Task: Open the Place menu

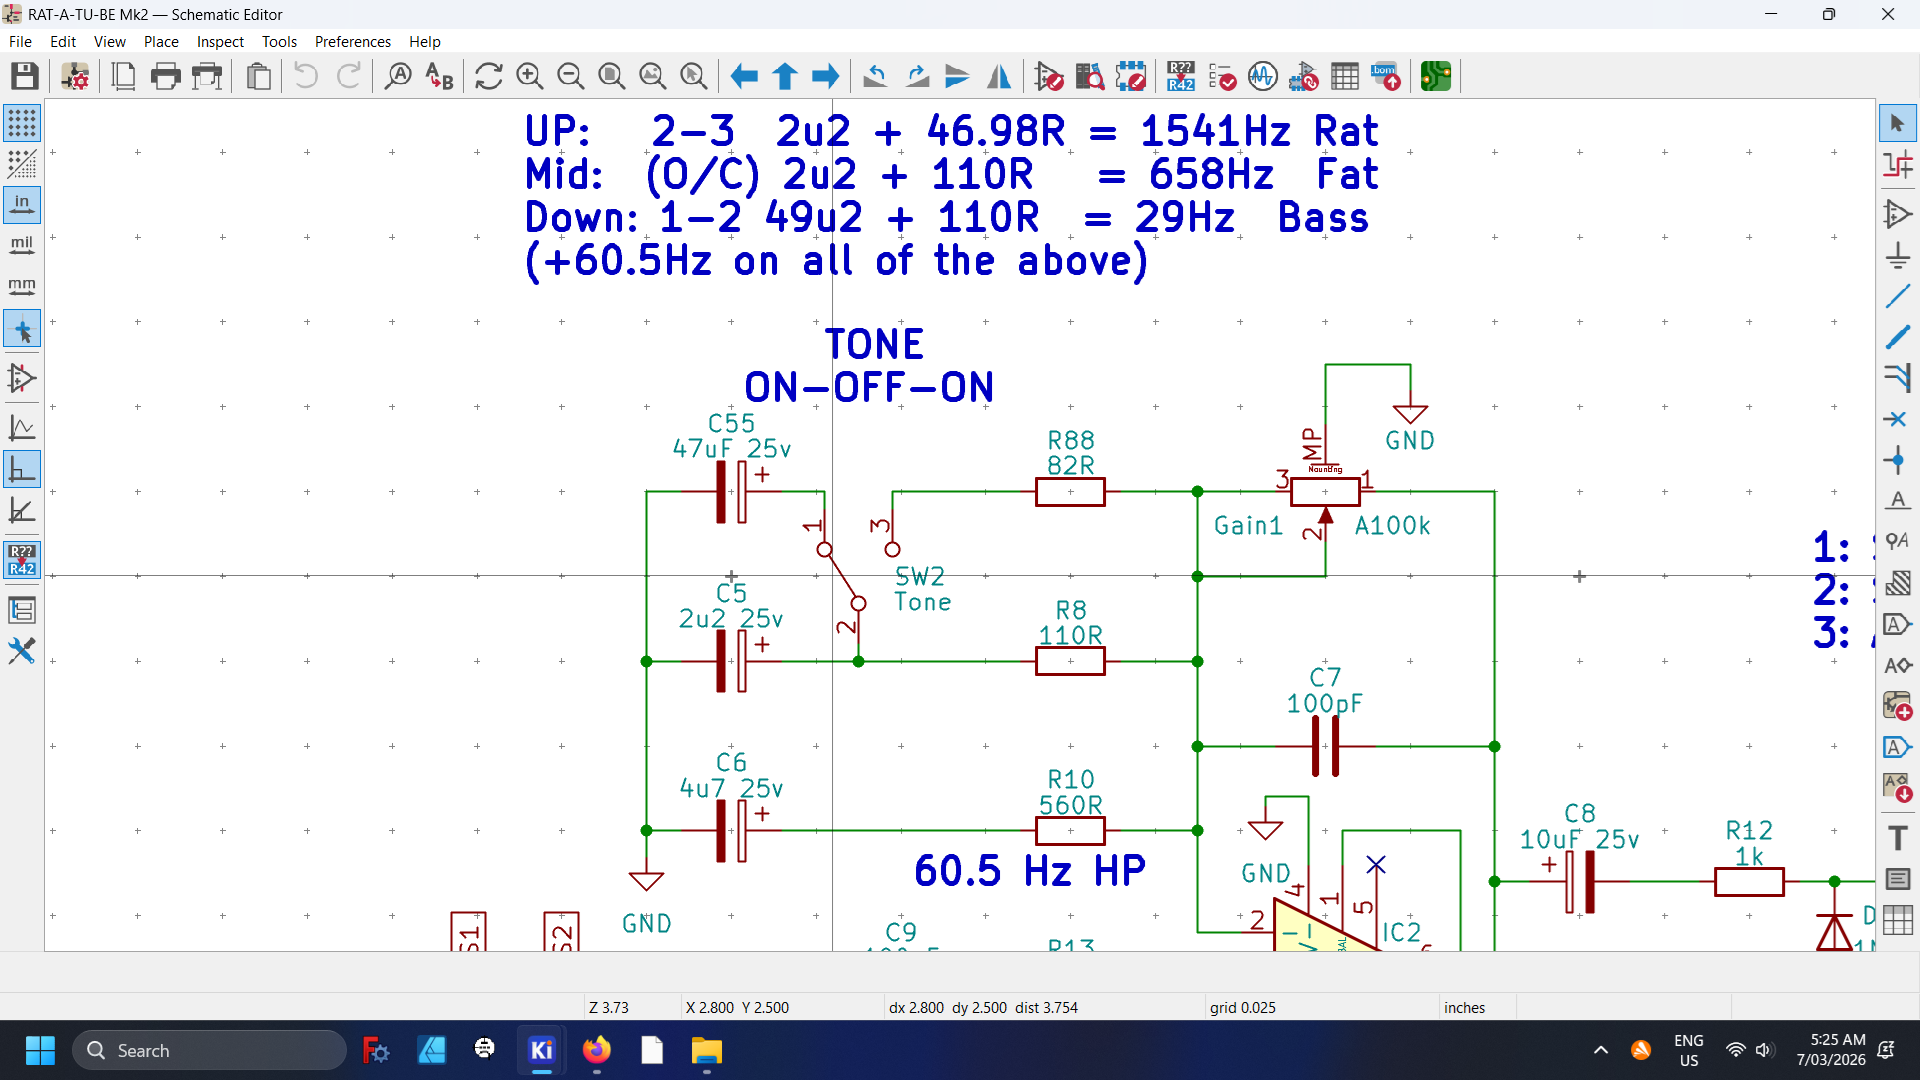Action: (161, 41)
